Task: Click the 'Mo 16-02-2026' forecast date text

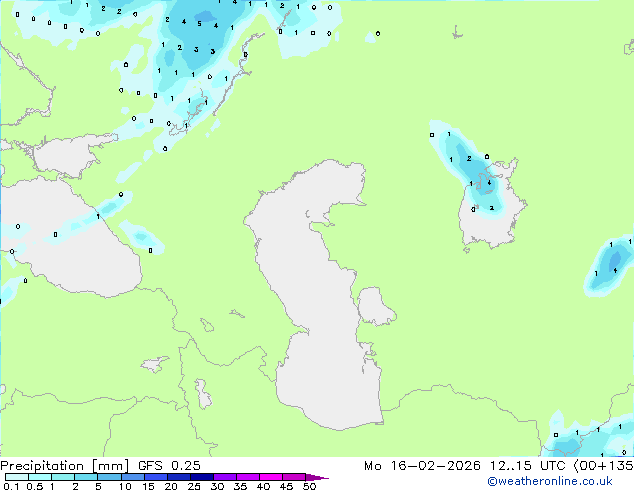Action: (422, 466)
